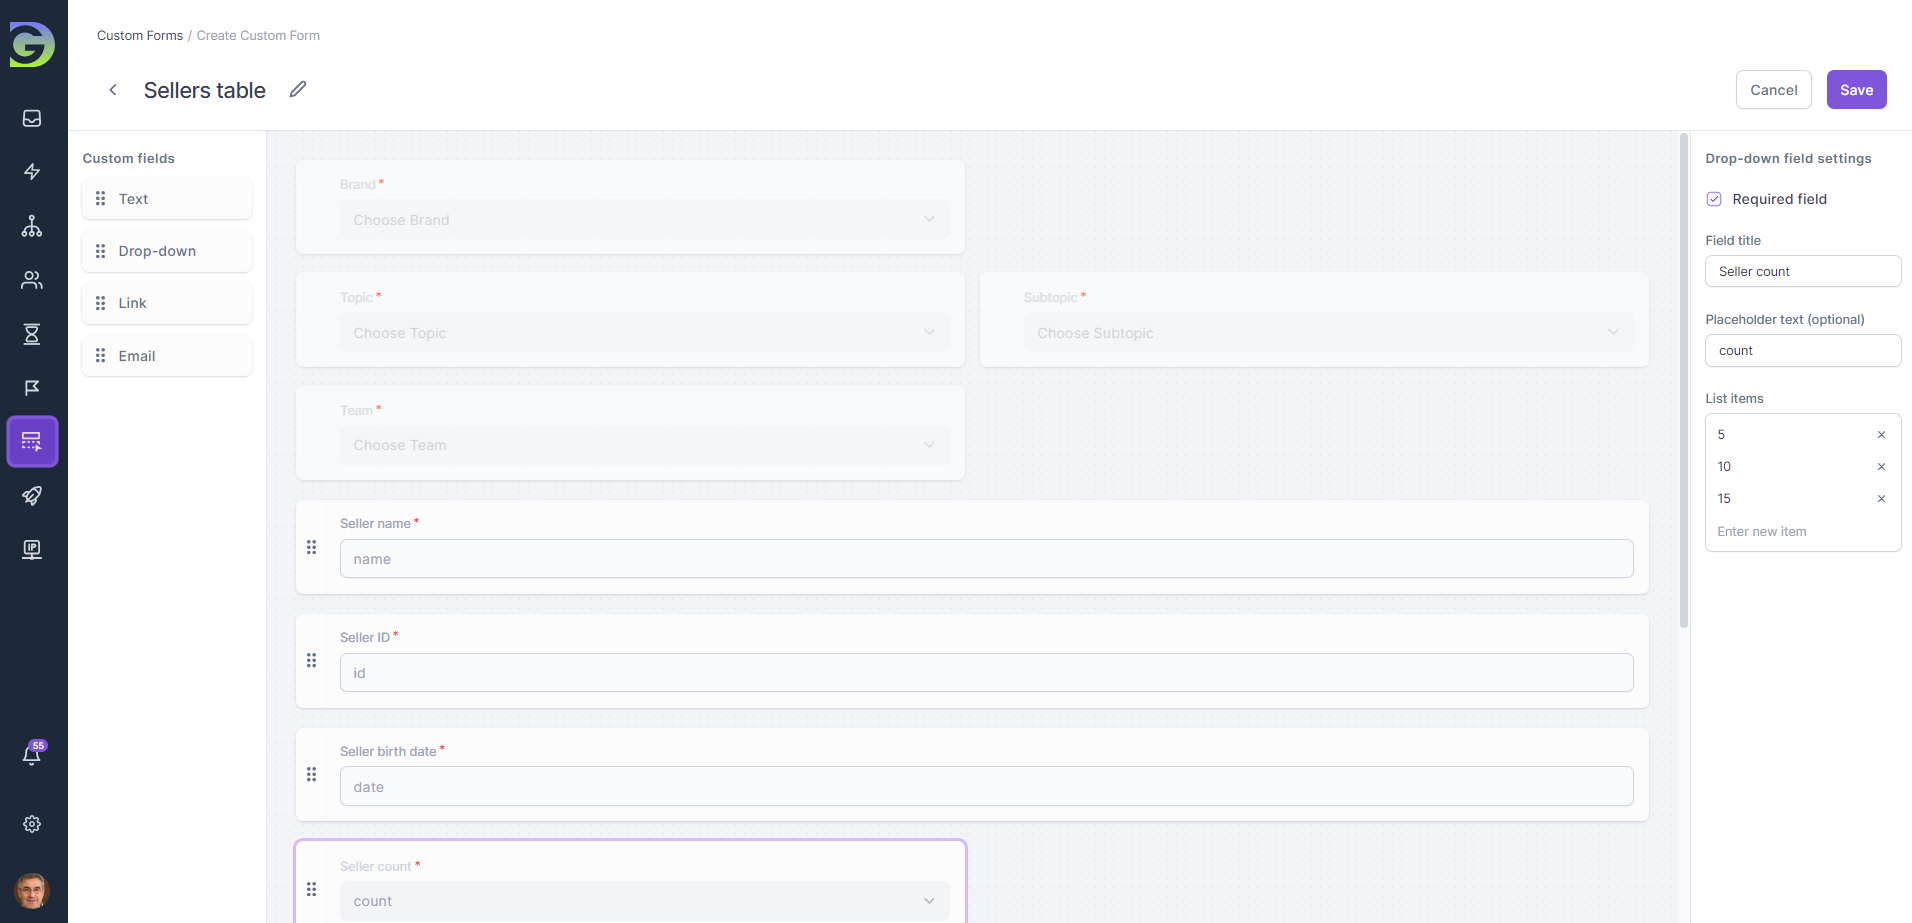
Task: Open the flag icon in sidebar
Action: [32, 388]
